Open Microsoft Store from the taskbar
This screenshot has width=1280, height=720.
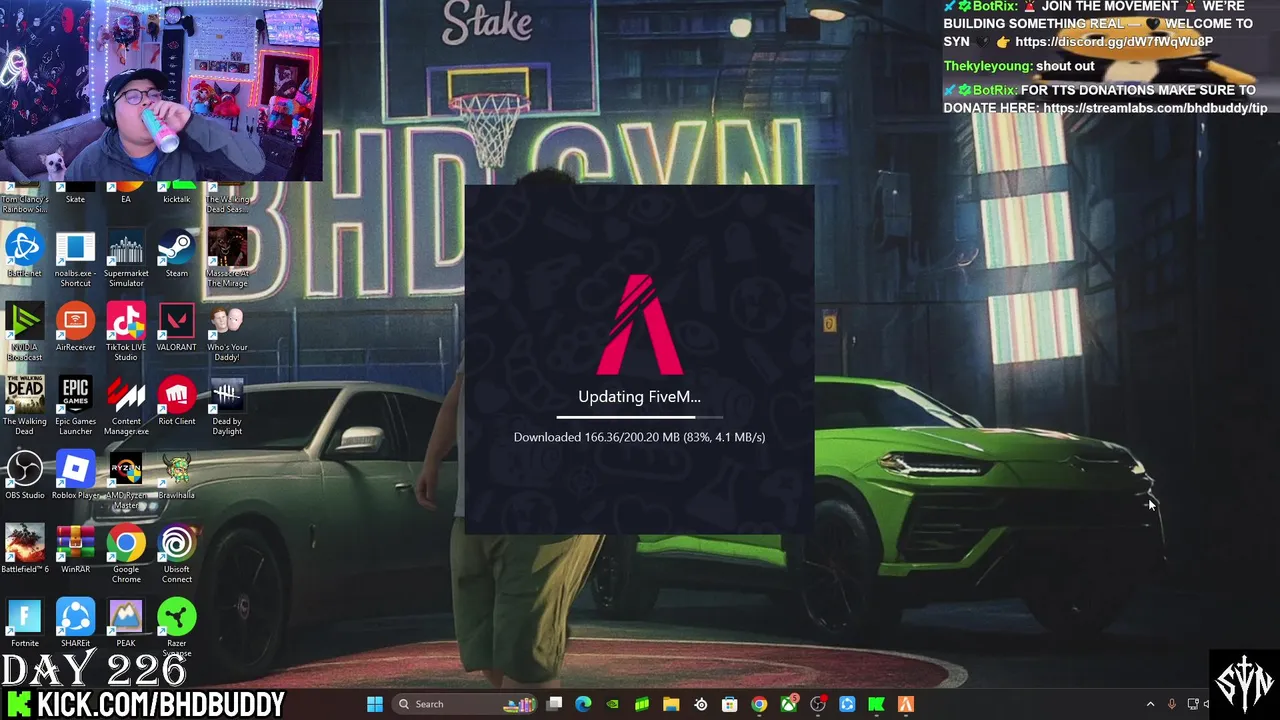[x=730, y=704]
